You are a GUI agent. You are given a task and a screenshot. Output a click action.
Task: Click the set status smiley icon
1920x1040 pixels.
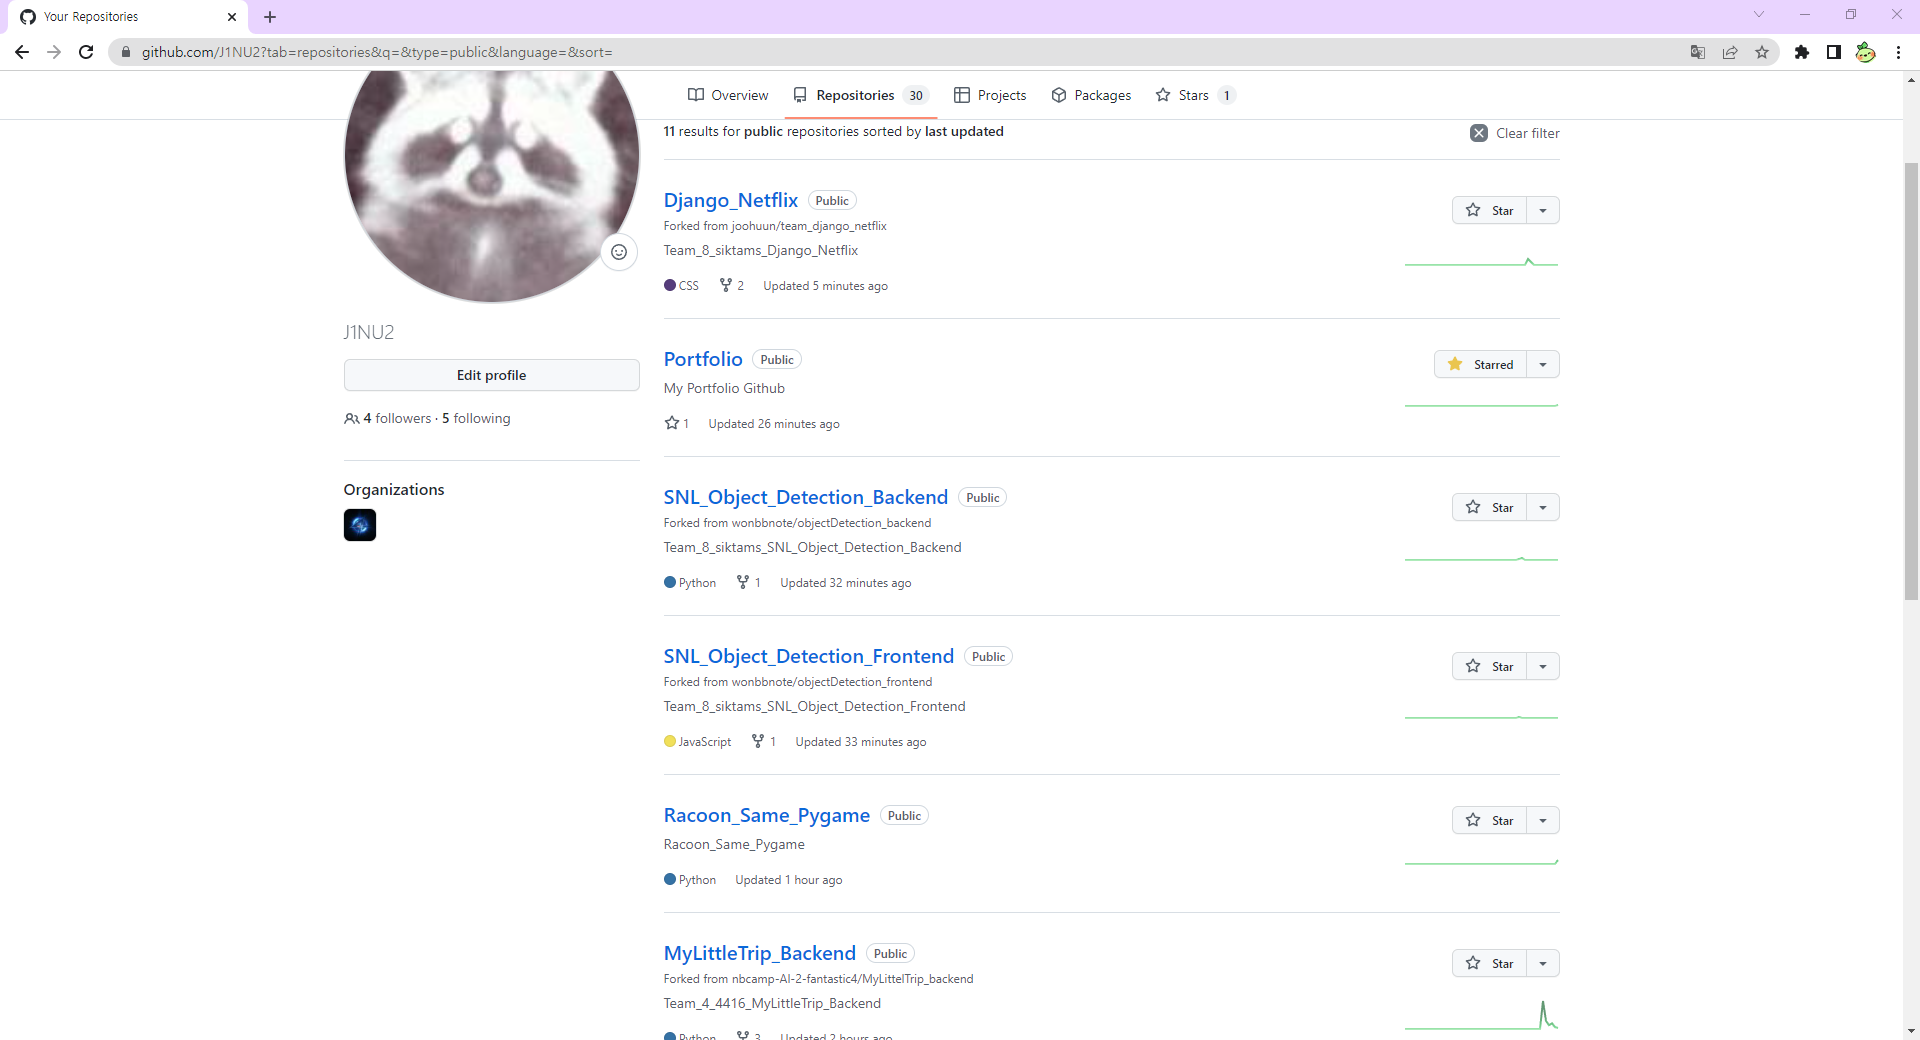[x=619, y=252]
